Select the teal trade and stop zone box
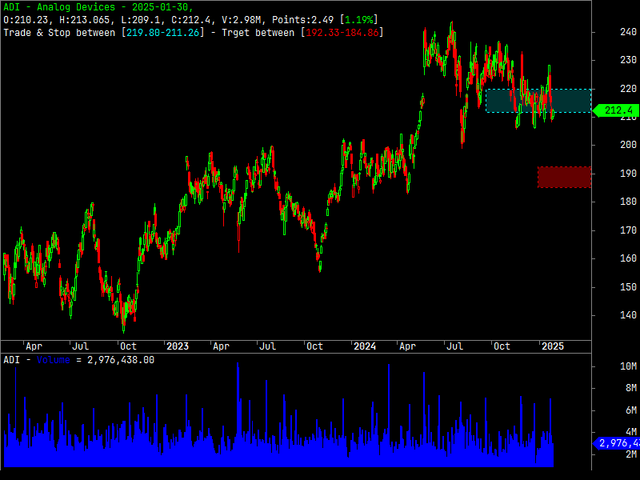Image resolution: width=640 pixels, height=480 pixels. pos(538,100)
